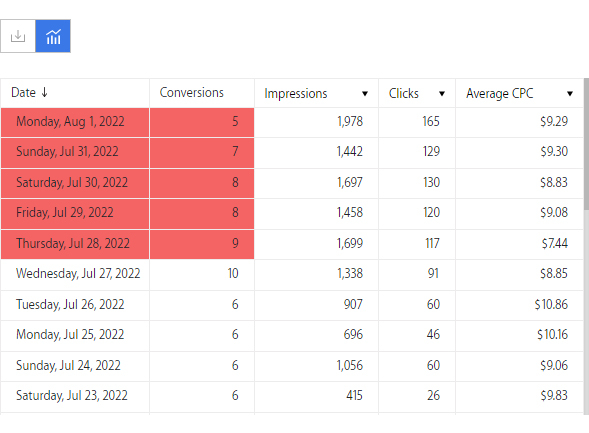This screenshot has height=433, width=589.
Task: Open the Clicks column dropdown arrow
Action: (x=442, y=94)
